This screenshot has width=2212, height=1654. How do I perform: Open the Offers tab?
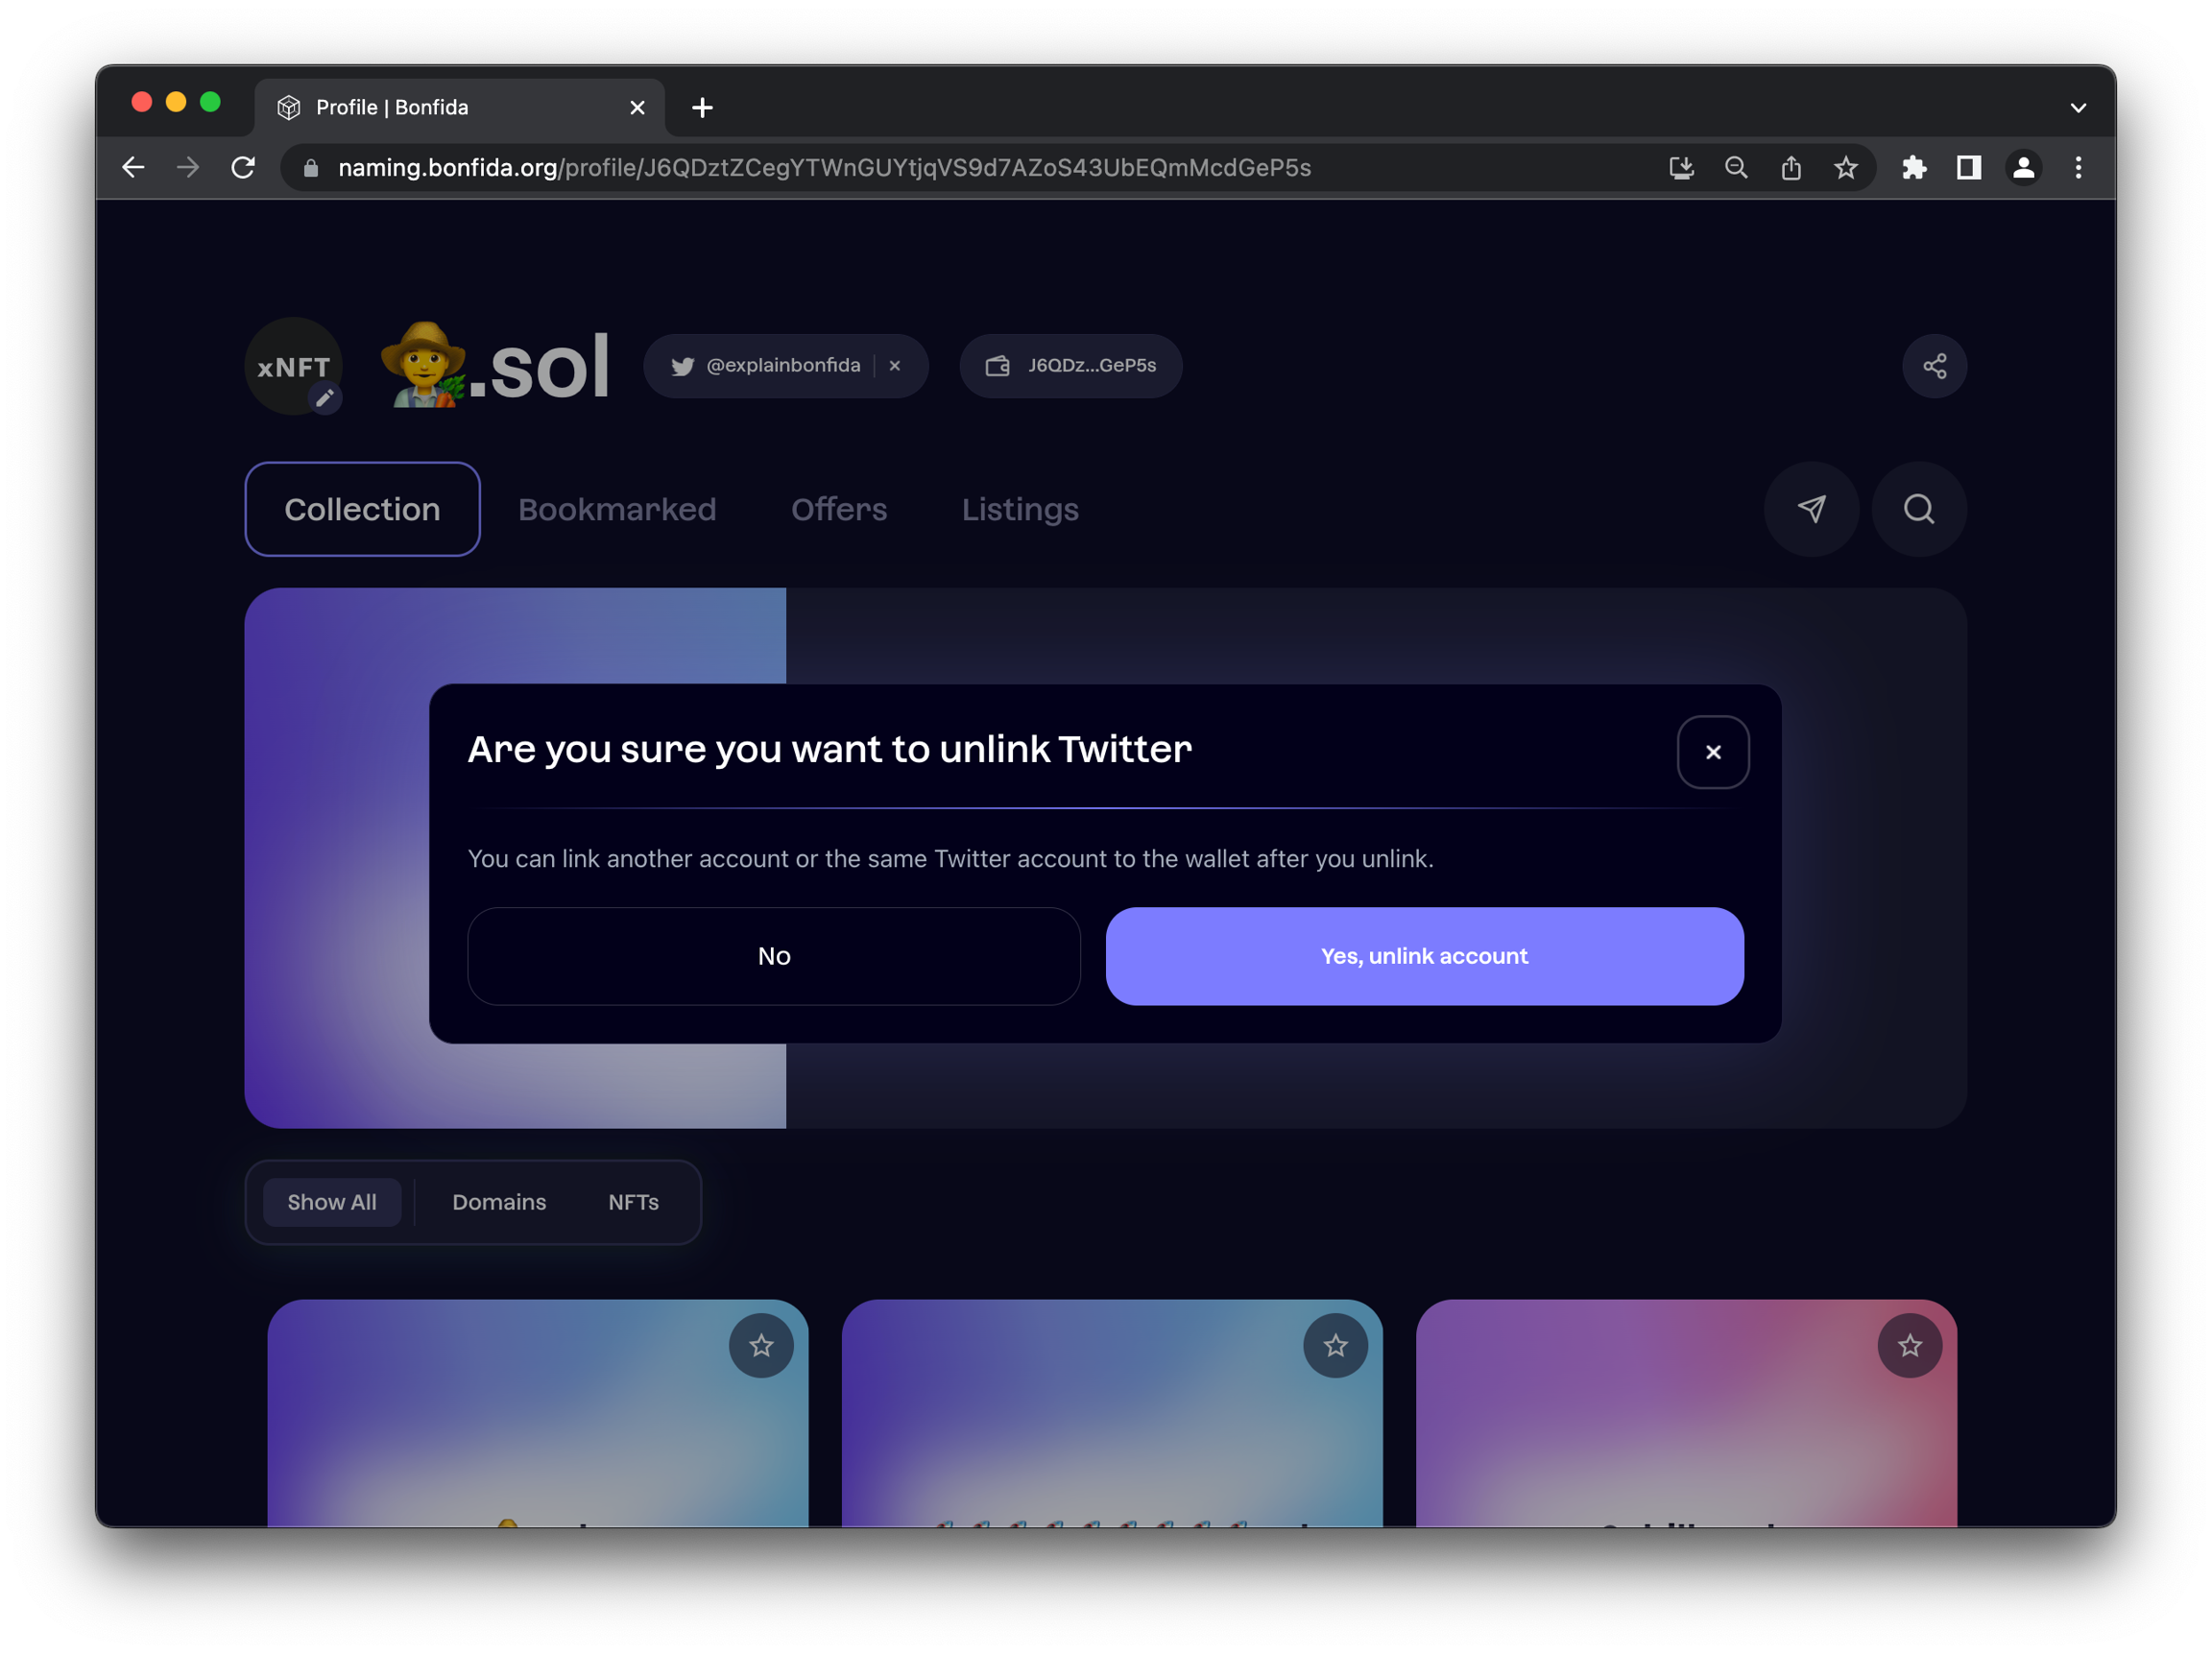[838, 509]
